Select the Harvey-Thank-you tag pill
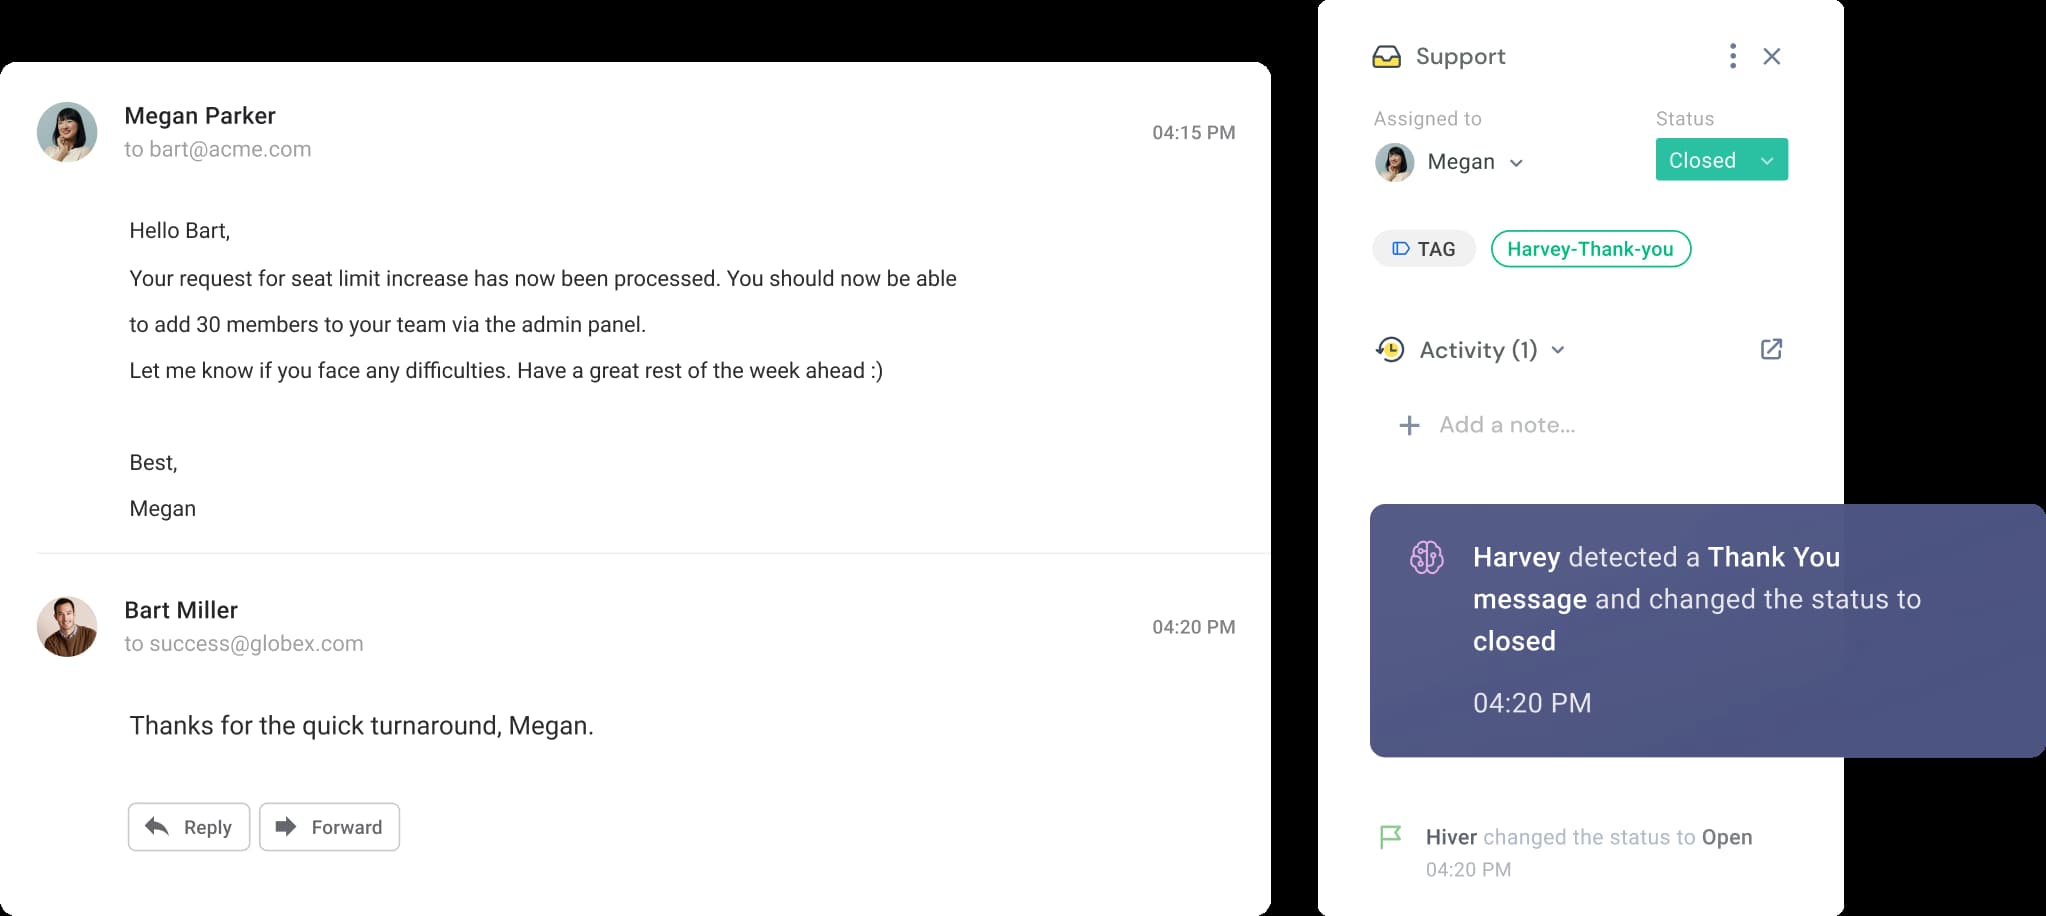Image resolution: width=2046 pixels, height=916 pixels. [1590, 249]
